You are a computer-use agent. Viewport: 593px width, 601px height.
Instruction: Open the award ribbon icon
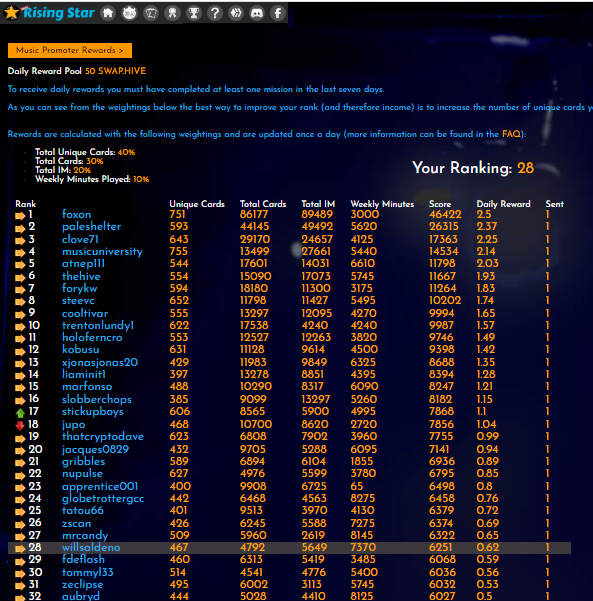(x=172, y=13)
